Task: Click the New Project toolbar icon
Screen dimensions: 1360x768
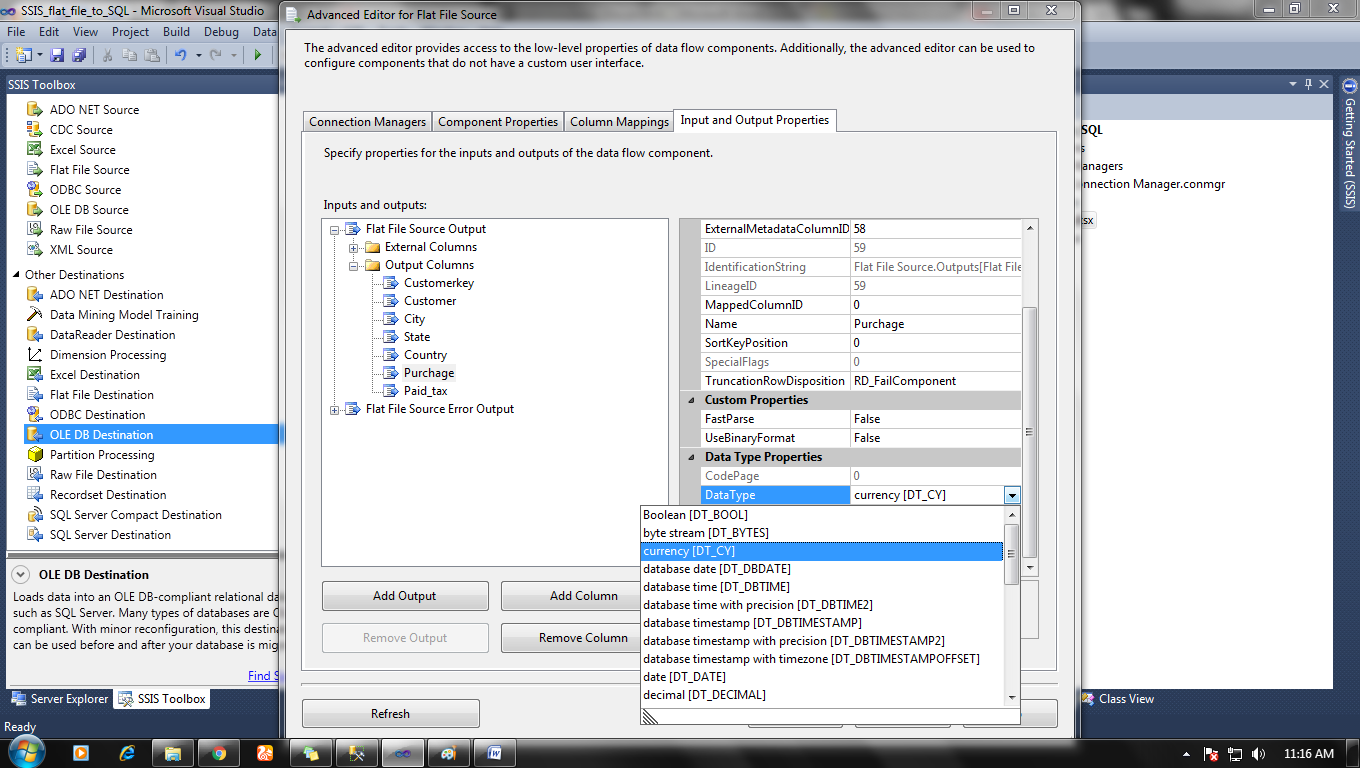Action: [x=23, y=55]
